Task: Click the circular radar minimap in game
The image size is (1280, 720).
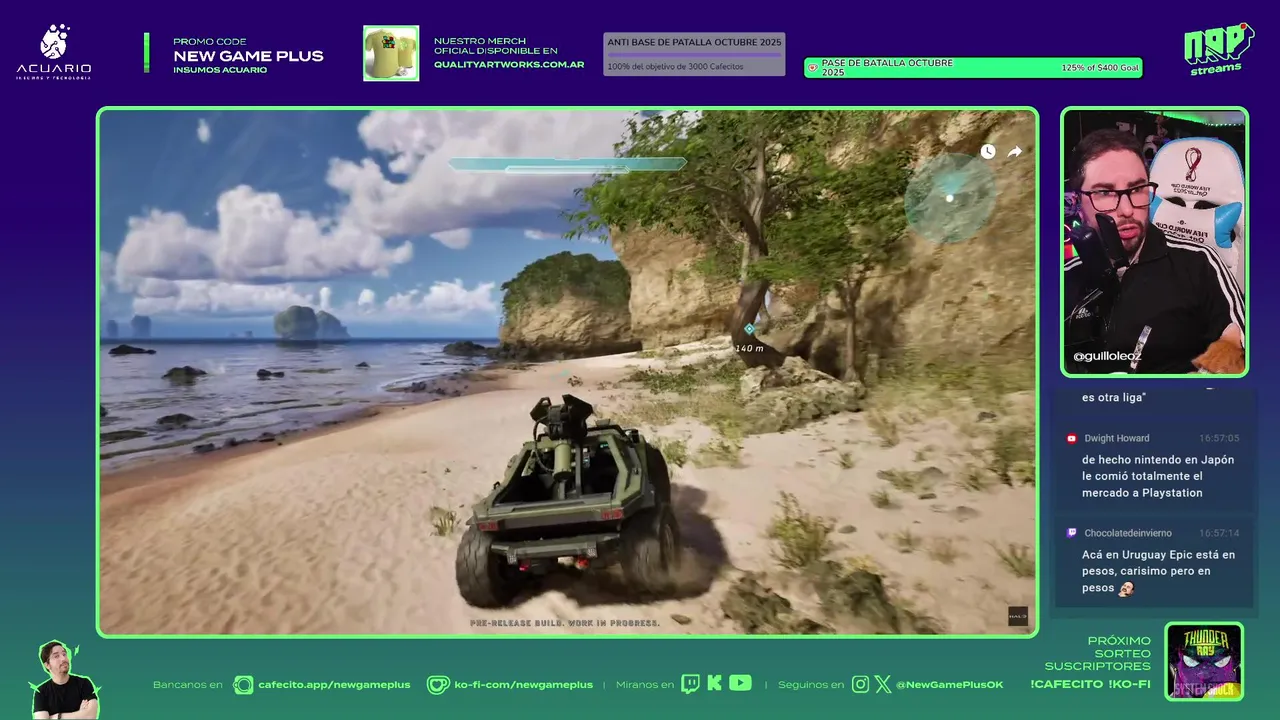Action: tap(949, 198)
